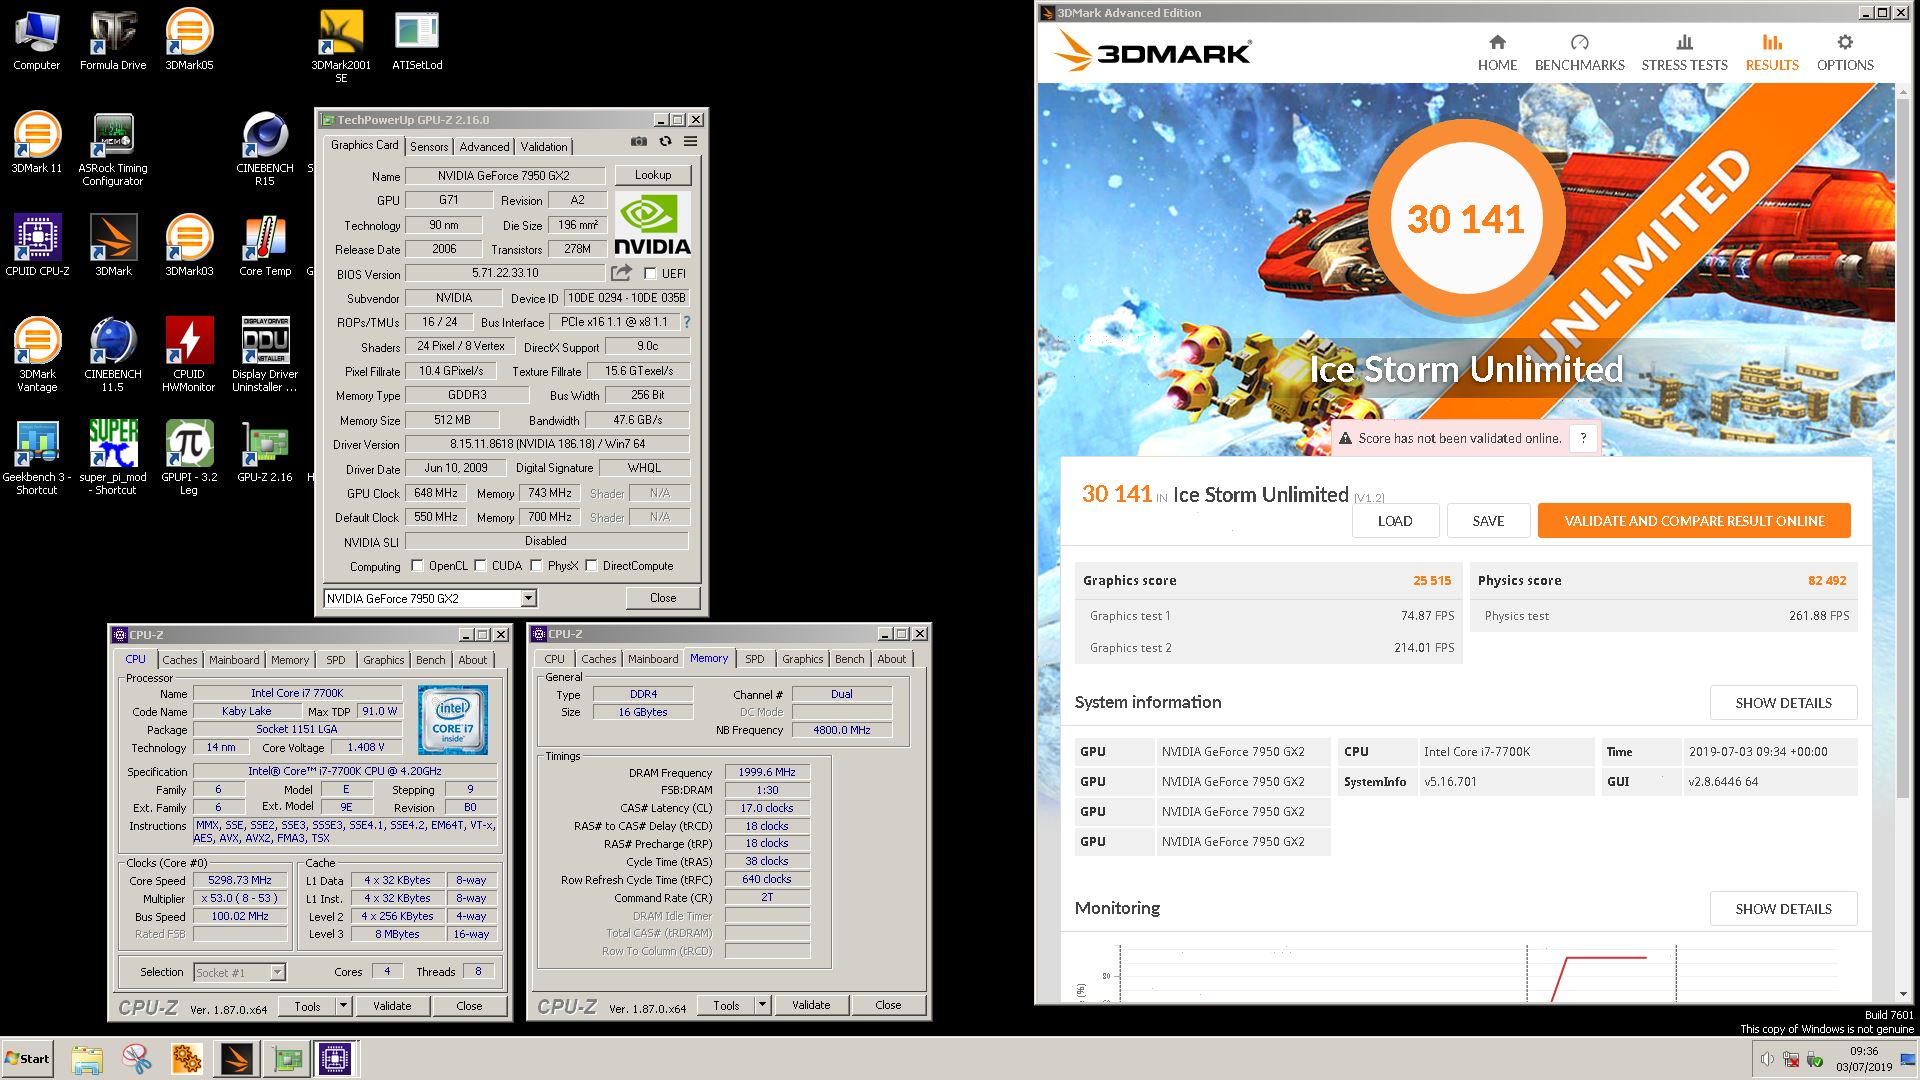Open 3DMark BENCHMARKS section
This screenshot has height=1080, width=1920.
point(1579,52)
